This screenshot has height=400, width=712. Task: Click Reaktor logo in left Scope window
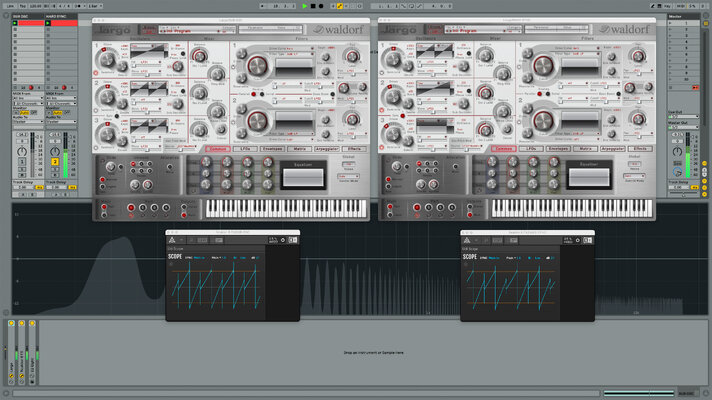click(172, 240)
